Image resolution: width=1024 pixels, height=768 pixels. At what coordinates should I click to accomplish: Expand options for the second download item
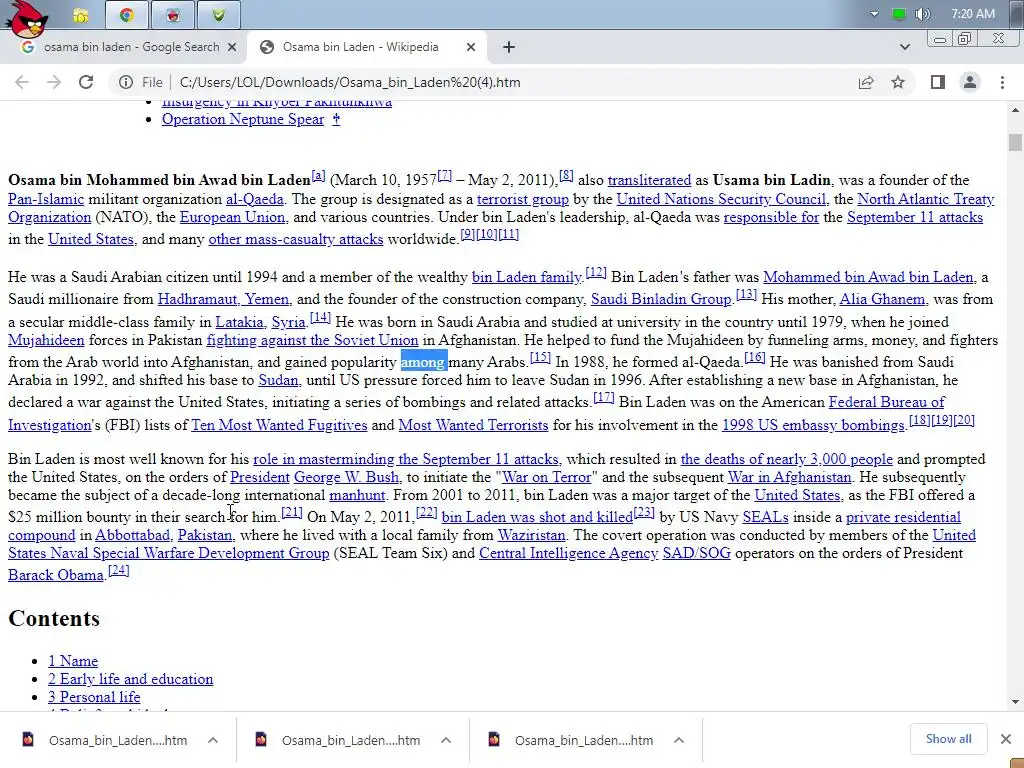(x=446, y=740)
